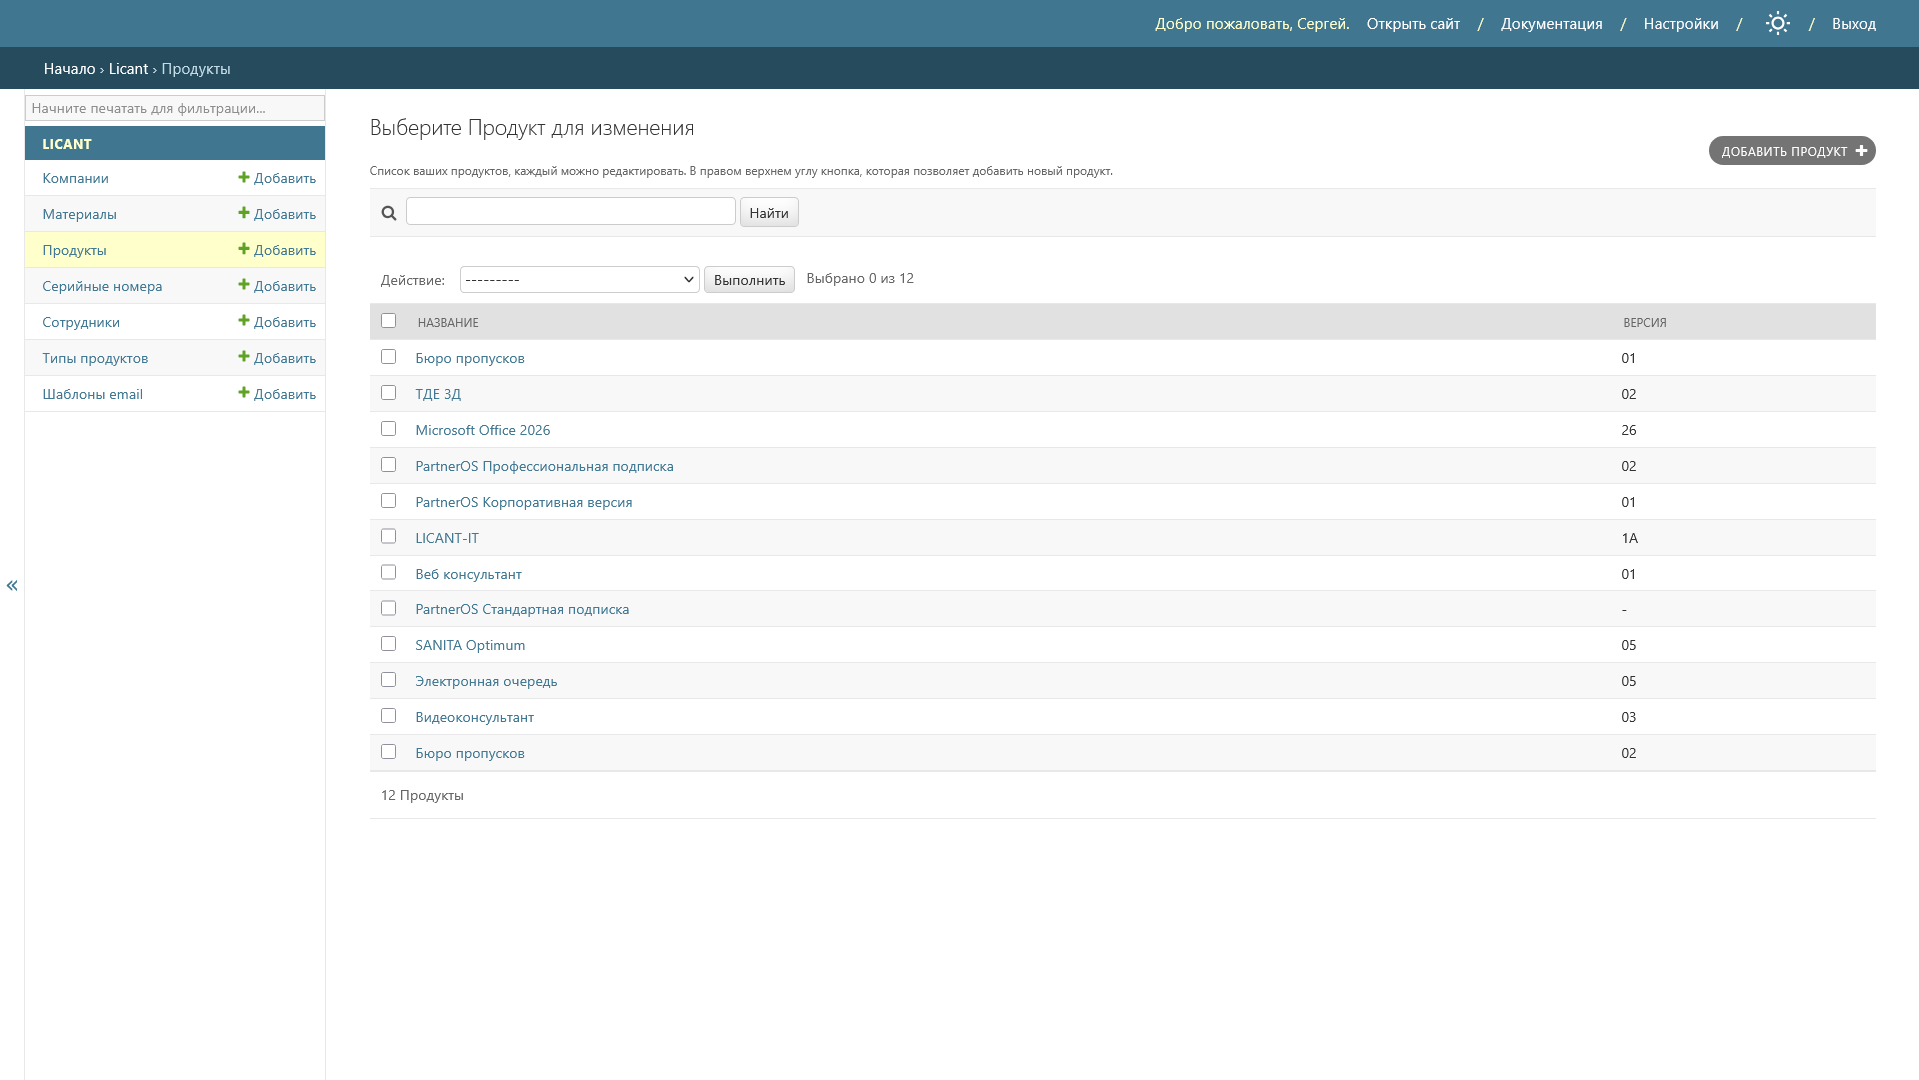The height and width of the screenshot is (1080, 1919).
Task: Click the magnifier search icon
Action: coord(389,213)
